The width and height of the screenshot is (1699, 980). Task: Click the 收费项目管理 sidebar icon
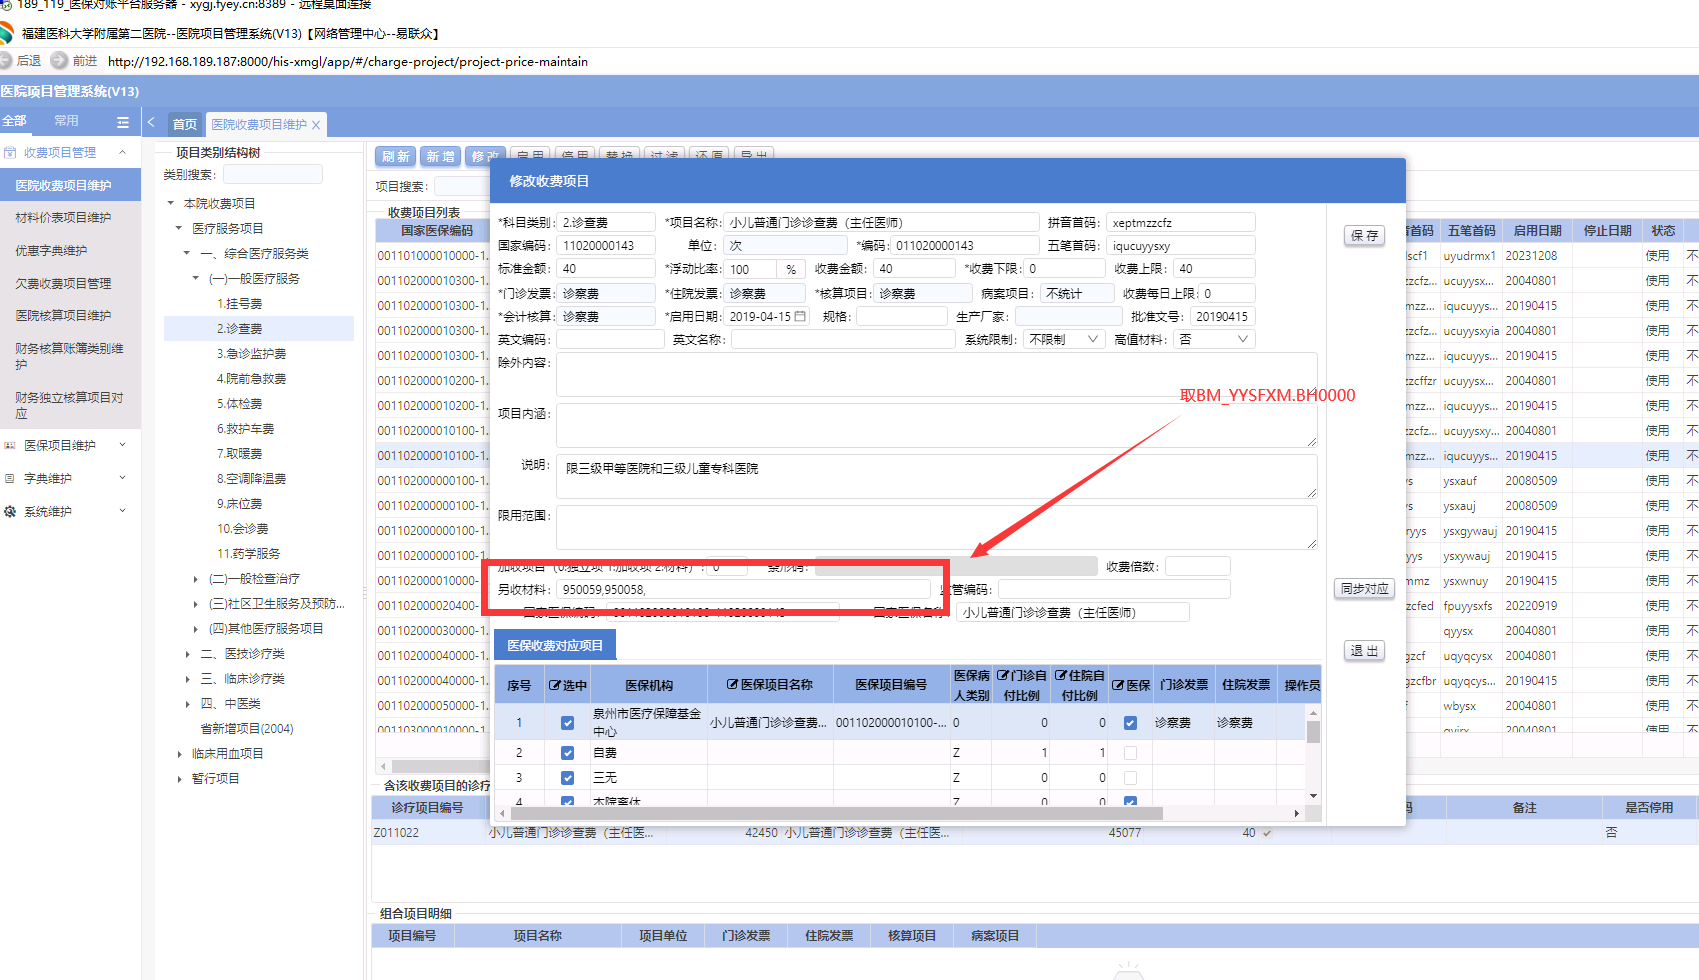(10, 153)
